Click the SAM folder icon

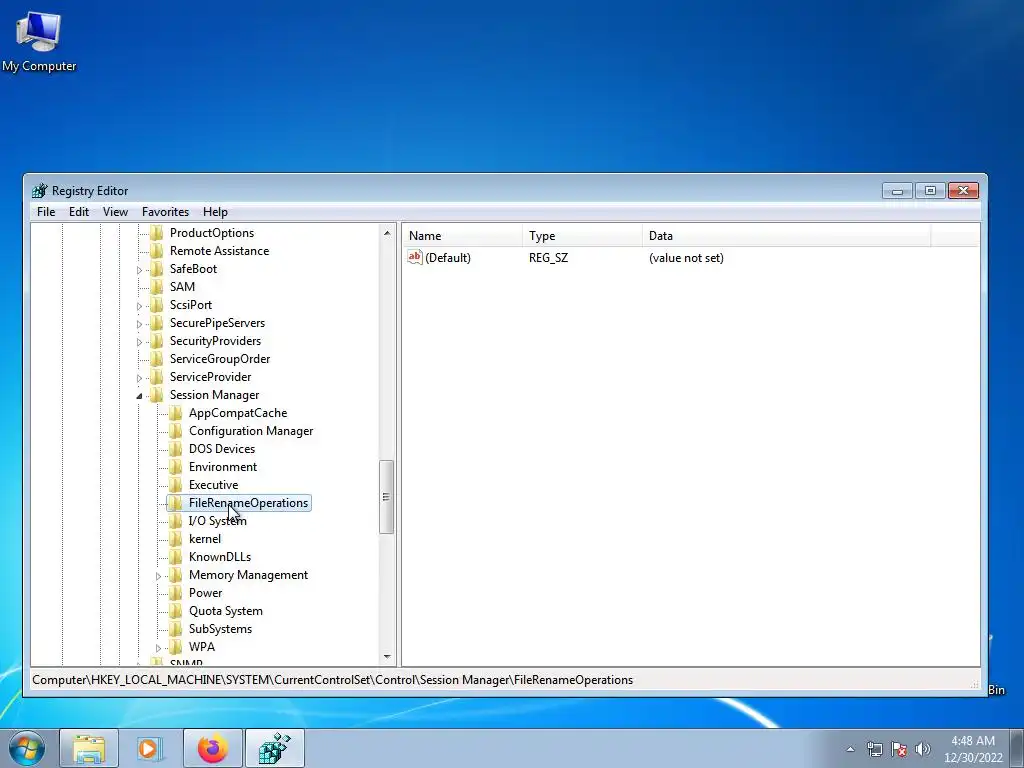click(157, 287)
